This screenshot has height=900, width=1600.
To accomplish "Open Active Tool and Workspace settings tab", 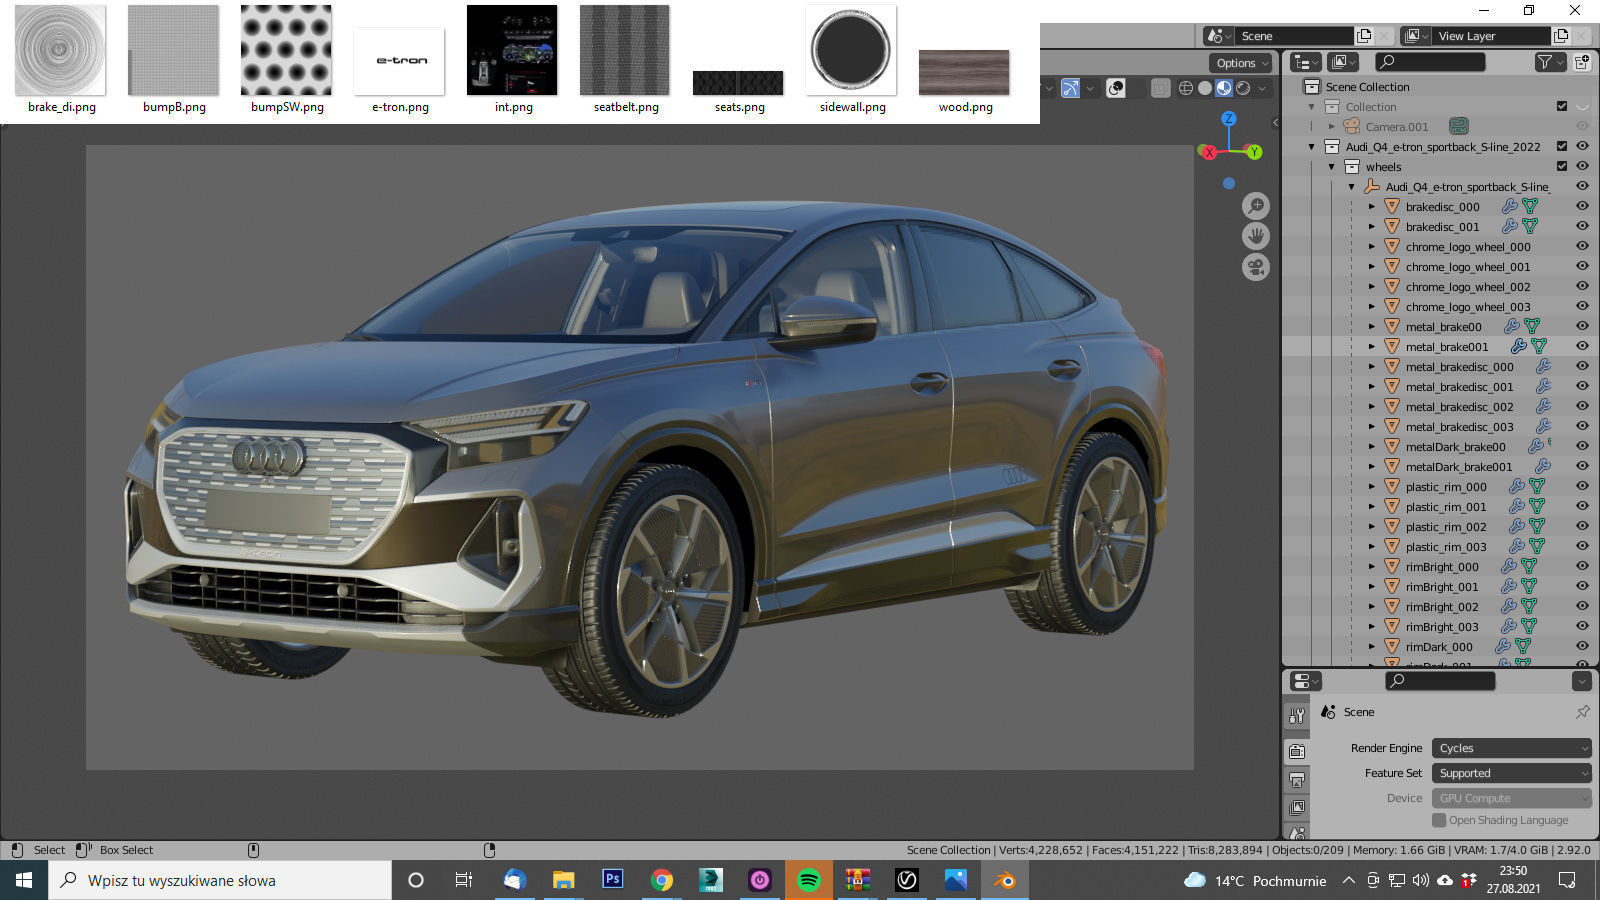I will pos(1297,716).
